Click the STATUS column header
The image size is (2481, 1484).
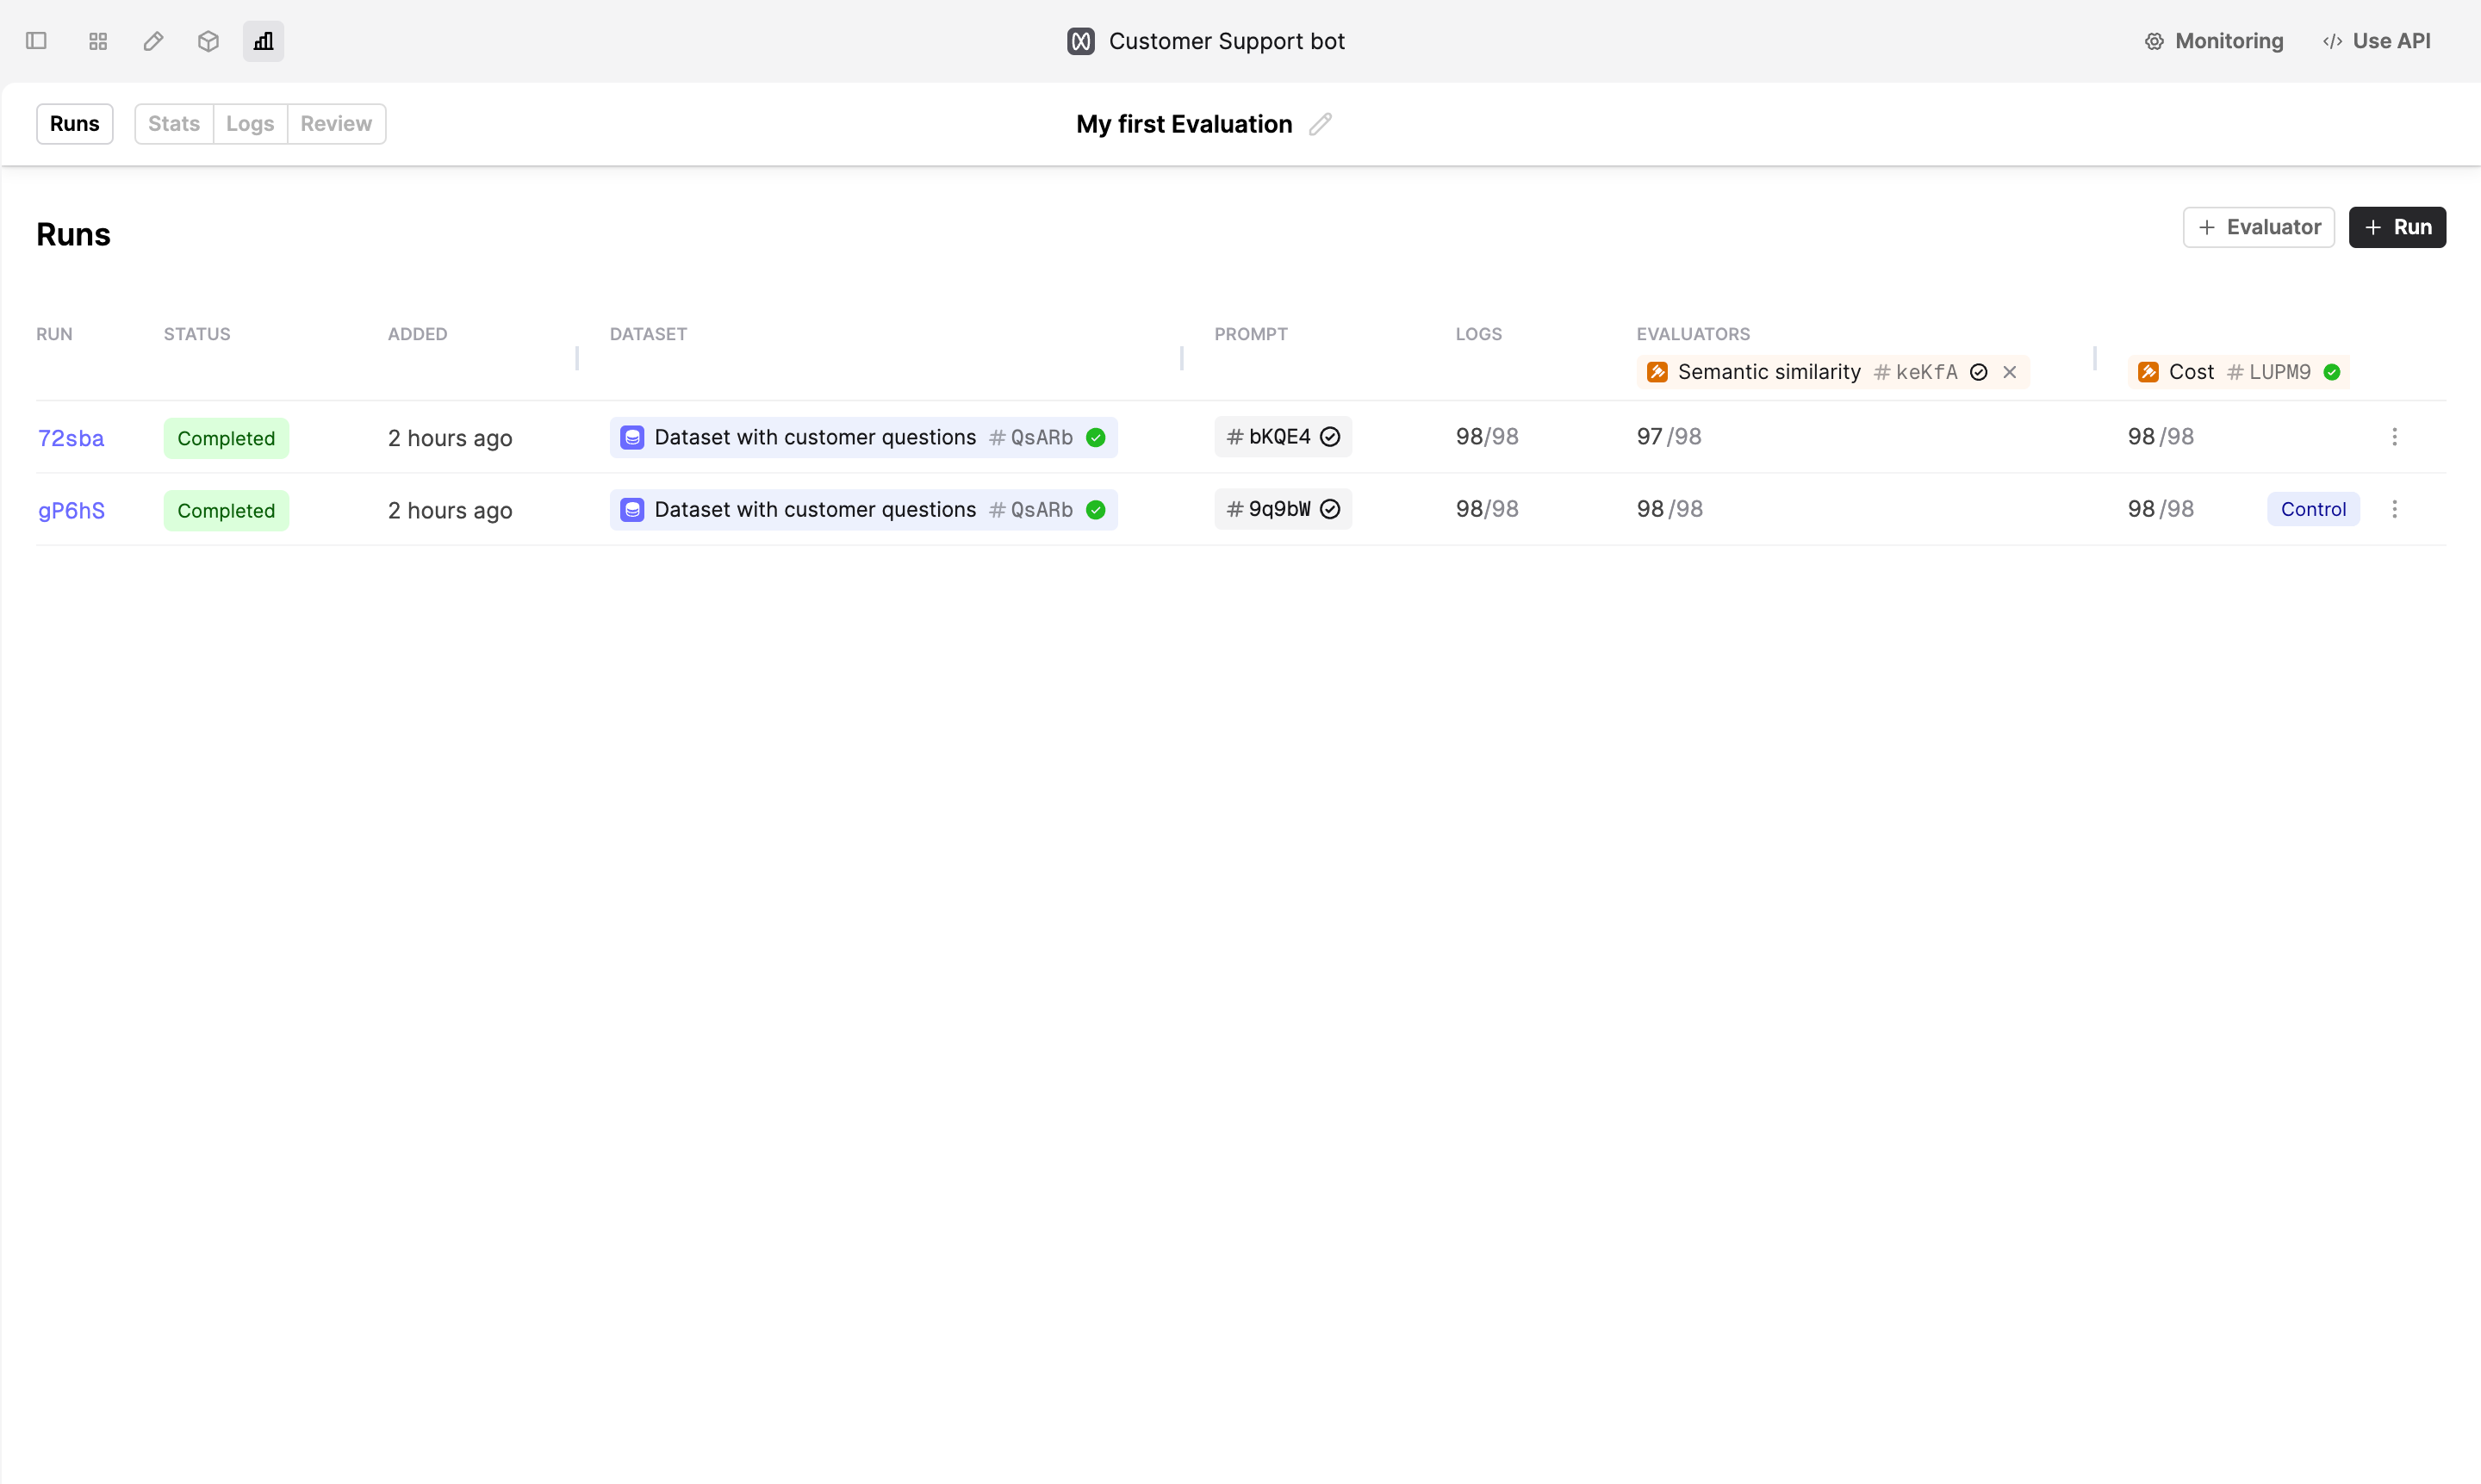(197, 334)
